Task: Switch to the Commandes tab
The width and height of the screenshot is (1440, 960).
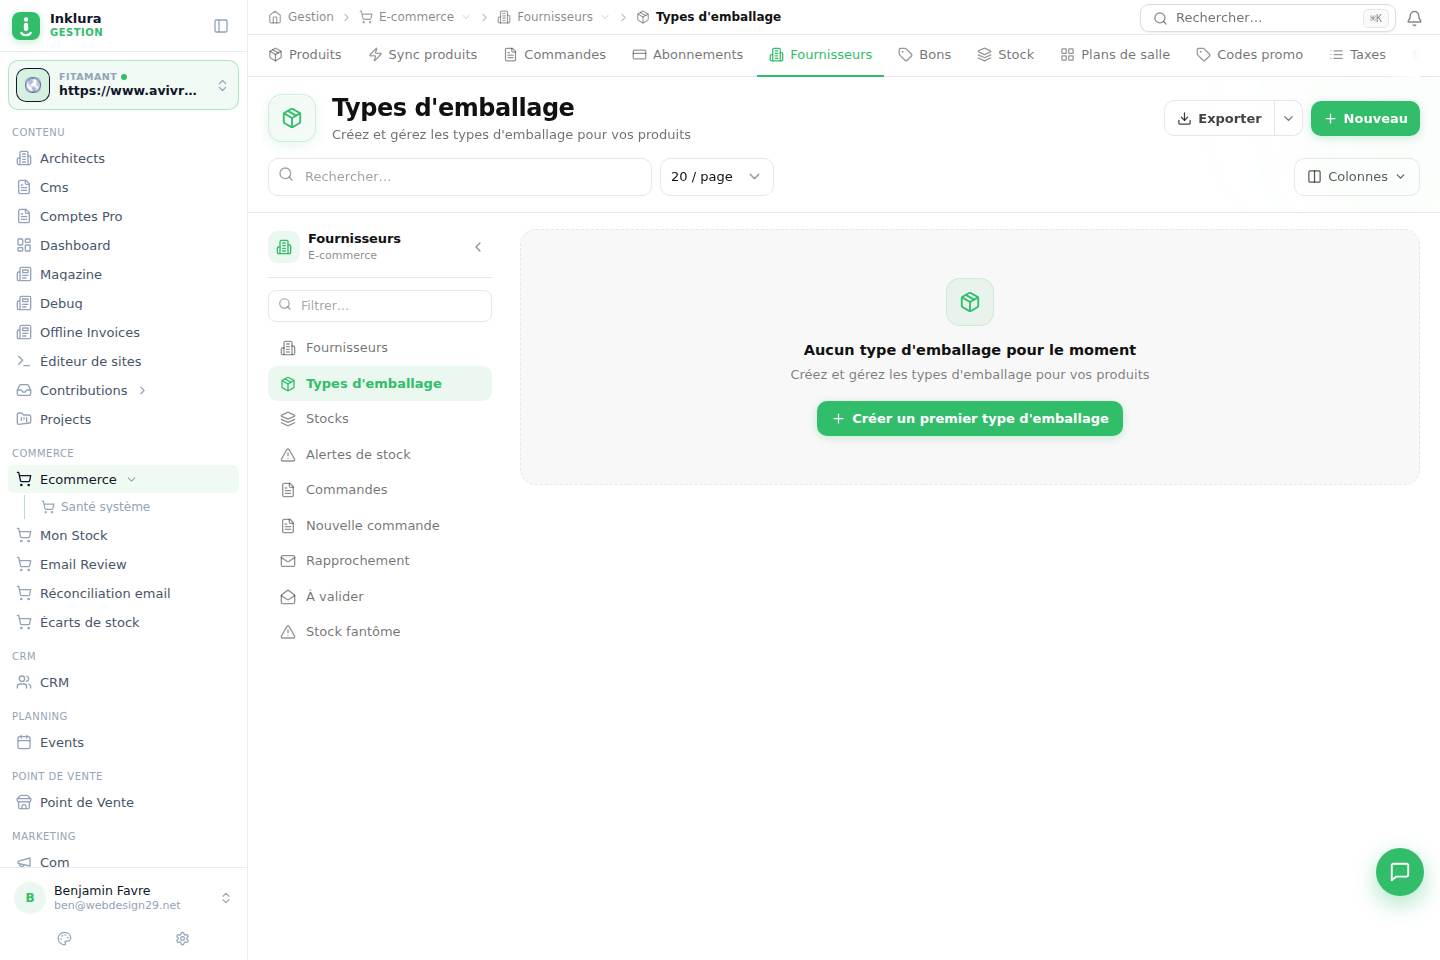Action: 555,54
